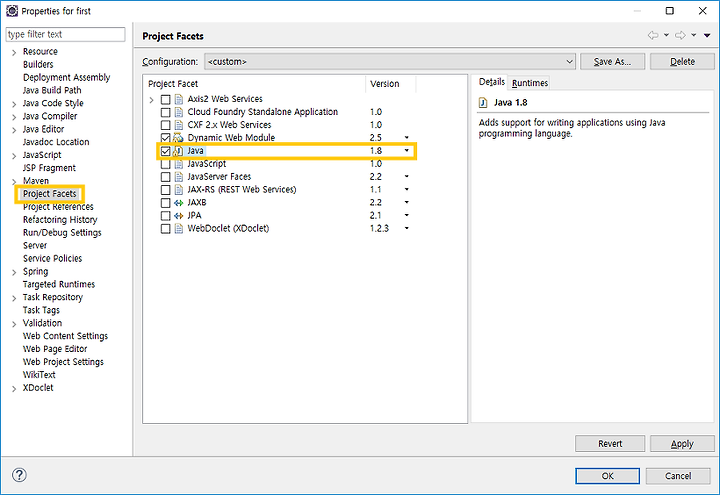Select Server properties page

(35, 246)
